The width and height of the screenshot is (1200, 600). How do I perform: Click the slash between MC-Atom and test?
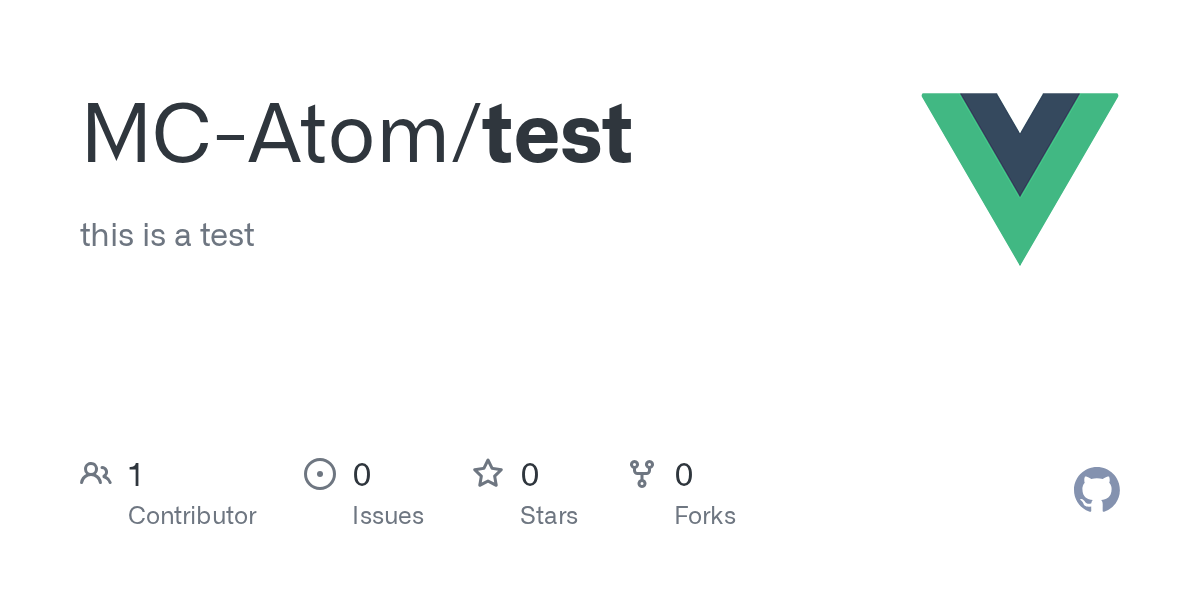[468, 133]
